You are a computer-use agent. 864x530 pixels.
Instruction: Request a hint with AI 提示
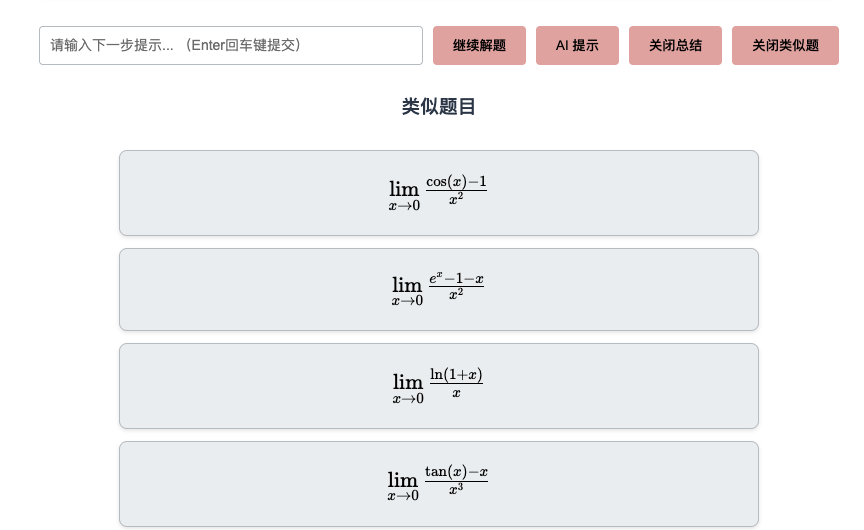[577, 45]
